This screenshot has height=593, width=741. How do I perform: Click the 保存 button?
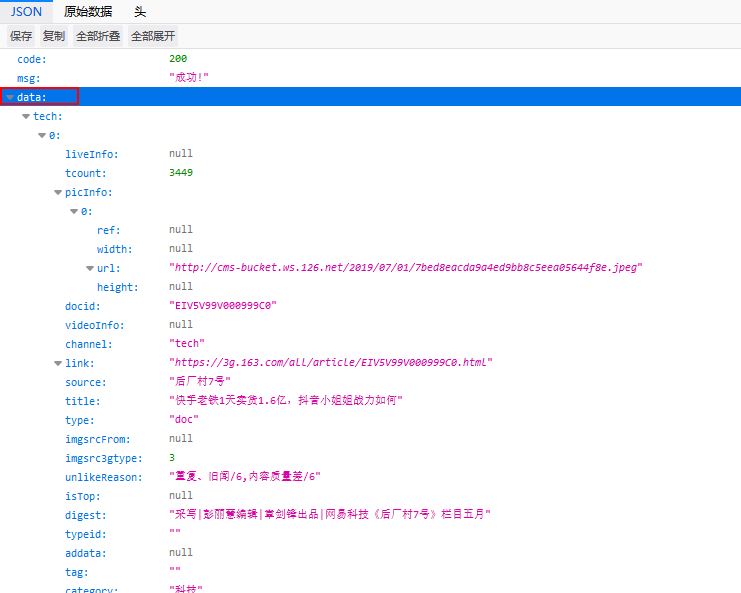21,36
